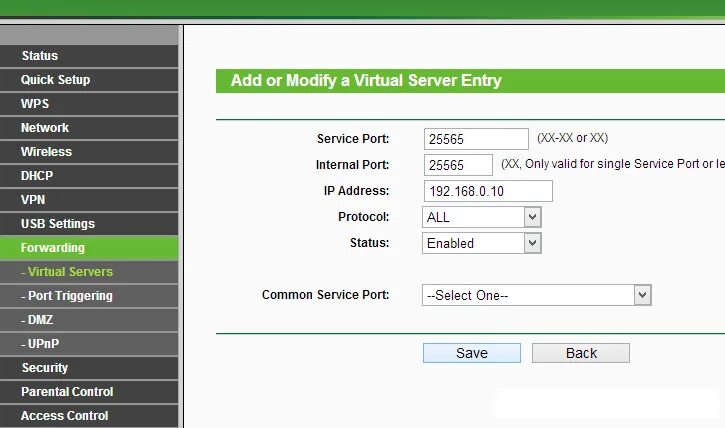
Task: Click the Service Port label
Action: (x=353, y=139)
